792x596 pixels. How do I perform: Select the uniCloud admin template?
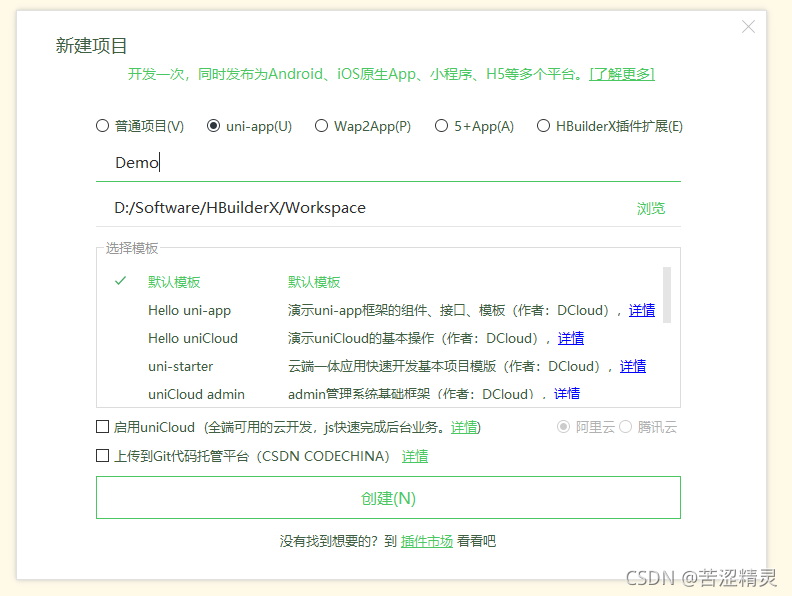[196, 394]
